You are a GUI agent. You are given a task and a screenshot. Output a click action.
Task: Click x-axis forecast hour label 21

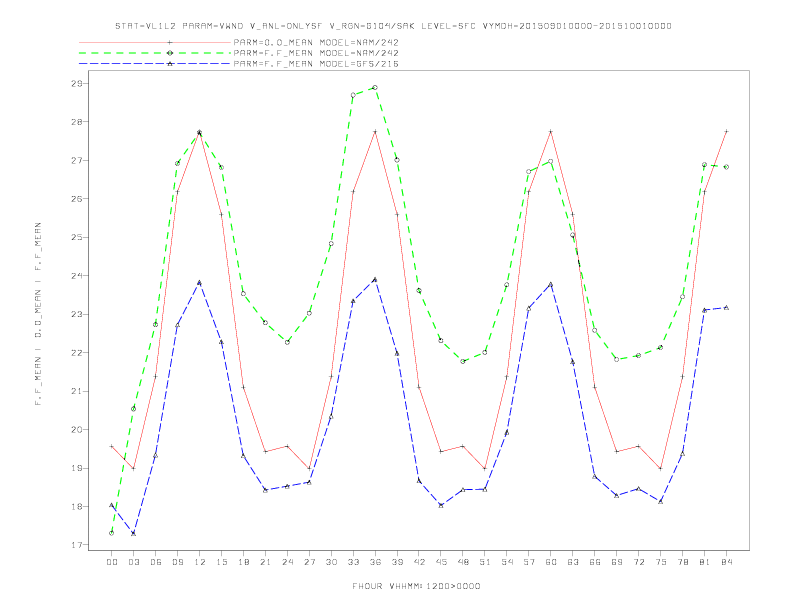point(265,562)
